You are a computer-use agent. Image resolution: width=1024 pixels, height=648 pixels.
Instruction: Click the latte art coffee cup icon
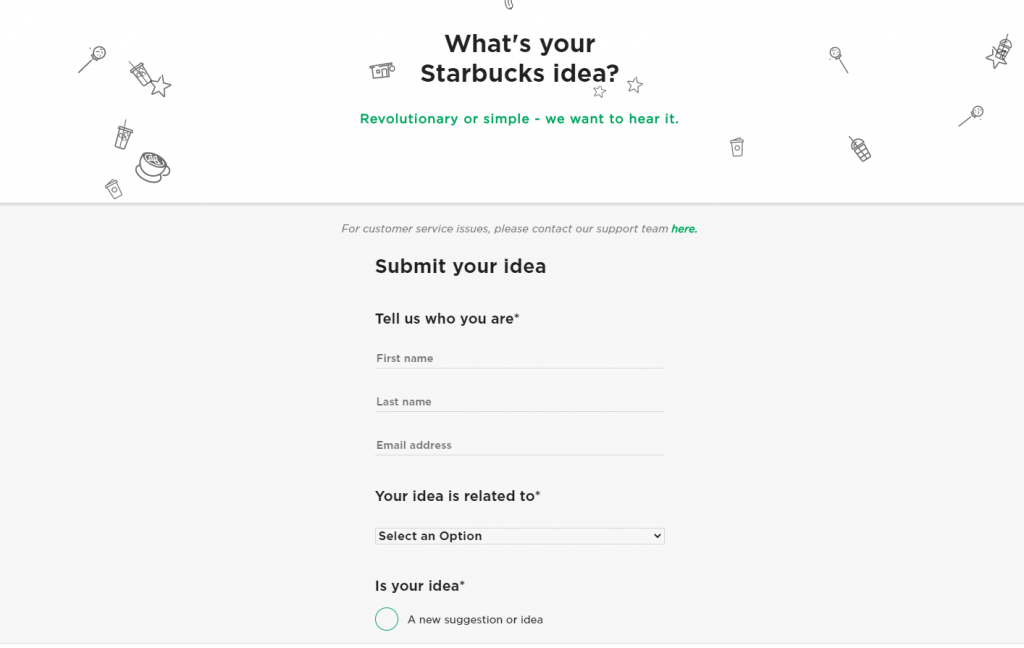click(x=152, y=166)
